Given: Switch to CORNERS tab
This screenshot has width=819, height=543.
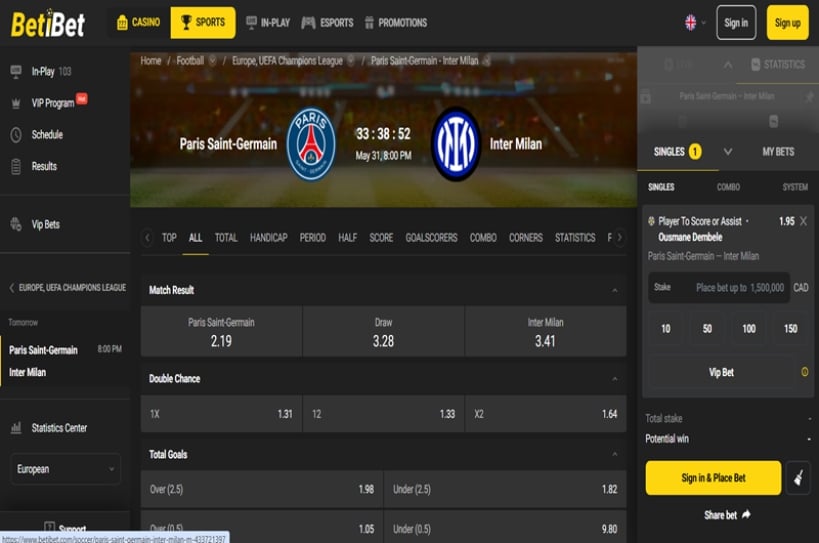Looking at the screenshot, I should pos(525,238).
